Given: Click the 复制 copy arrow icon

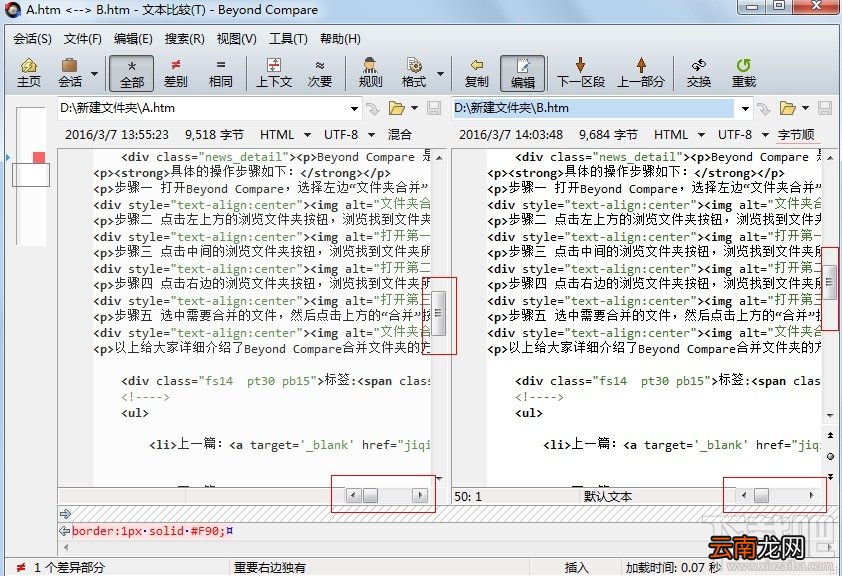Looking at the screenshot, I should coord(476,73).
